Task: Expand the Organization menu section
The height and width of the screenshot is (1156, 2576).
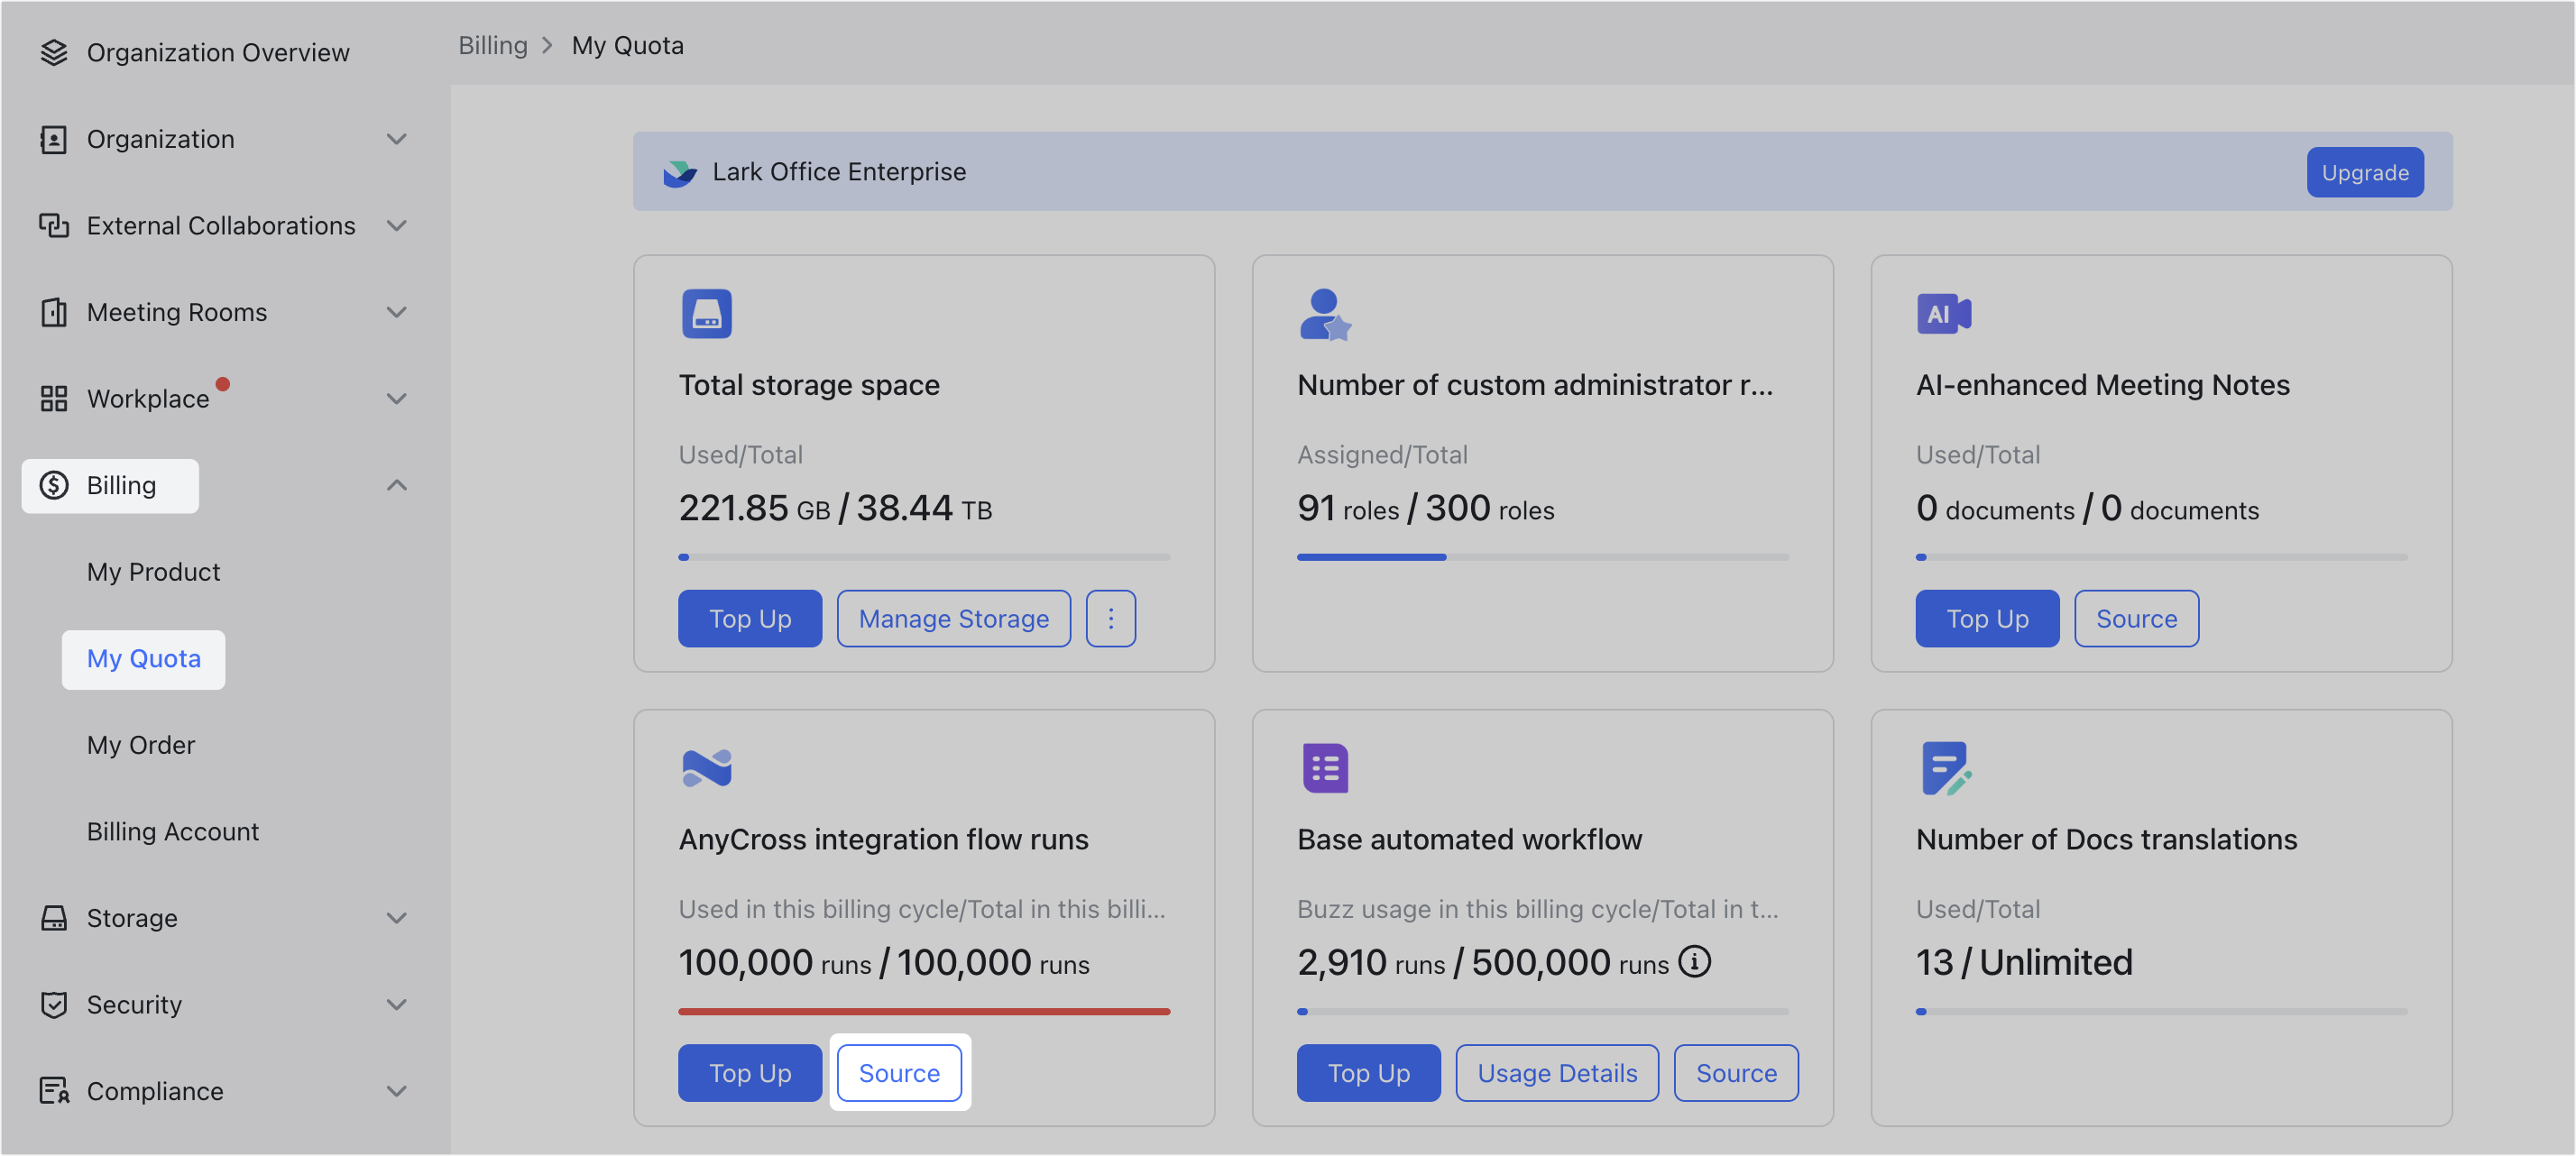Action: (397, 139)
